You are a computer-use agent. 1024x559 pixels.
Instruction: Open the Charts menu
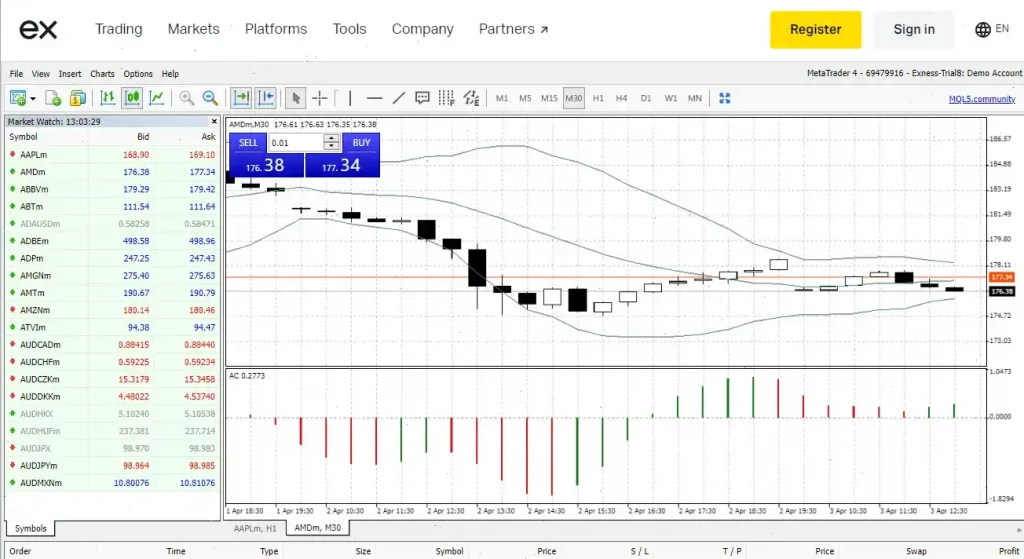point(102,74)
